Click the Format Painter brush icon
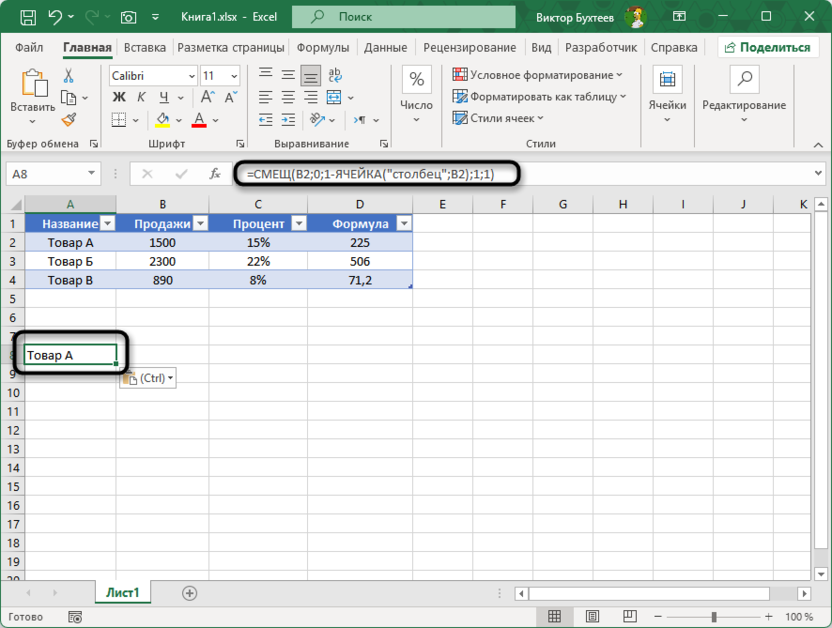The width and height of the screenshot is (832, 628). pos(69,119)
